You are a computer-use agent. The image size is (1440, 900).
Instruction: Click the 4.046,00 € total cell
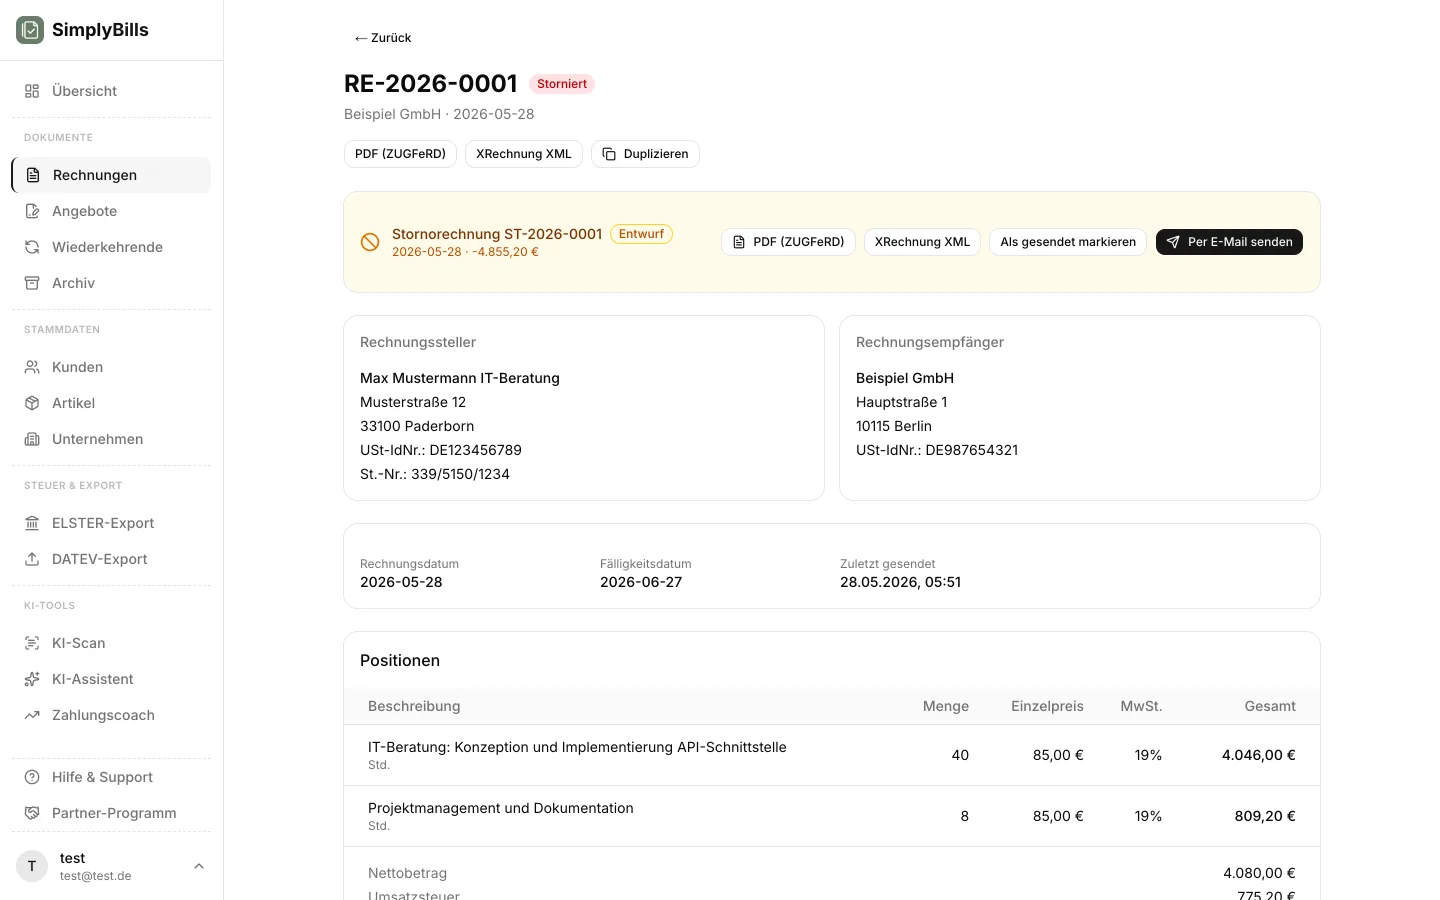tap(1258, 755)
